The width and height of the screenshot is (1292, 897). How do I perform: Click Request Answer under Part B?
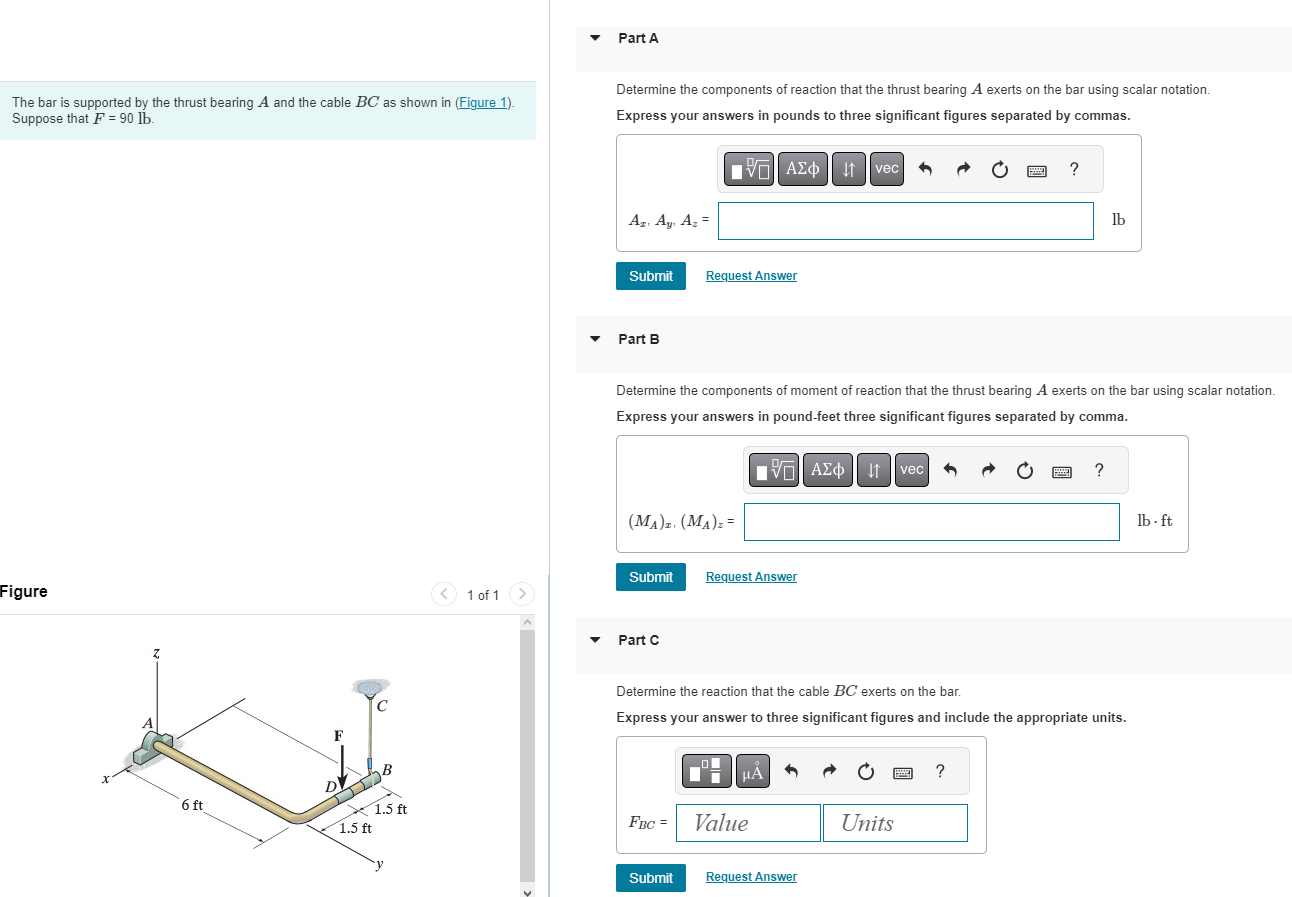click(x=751, y=576)
